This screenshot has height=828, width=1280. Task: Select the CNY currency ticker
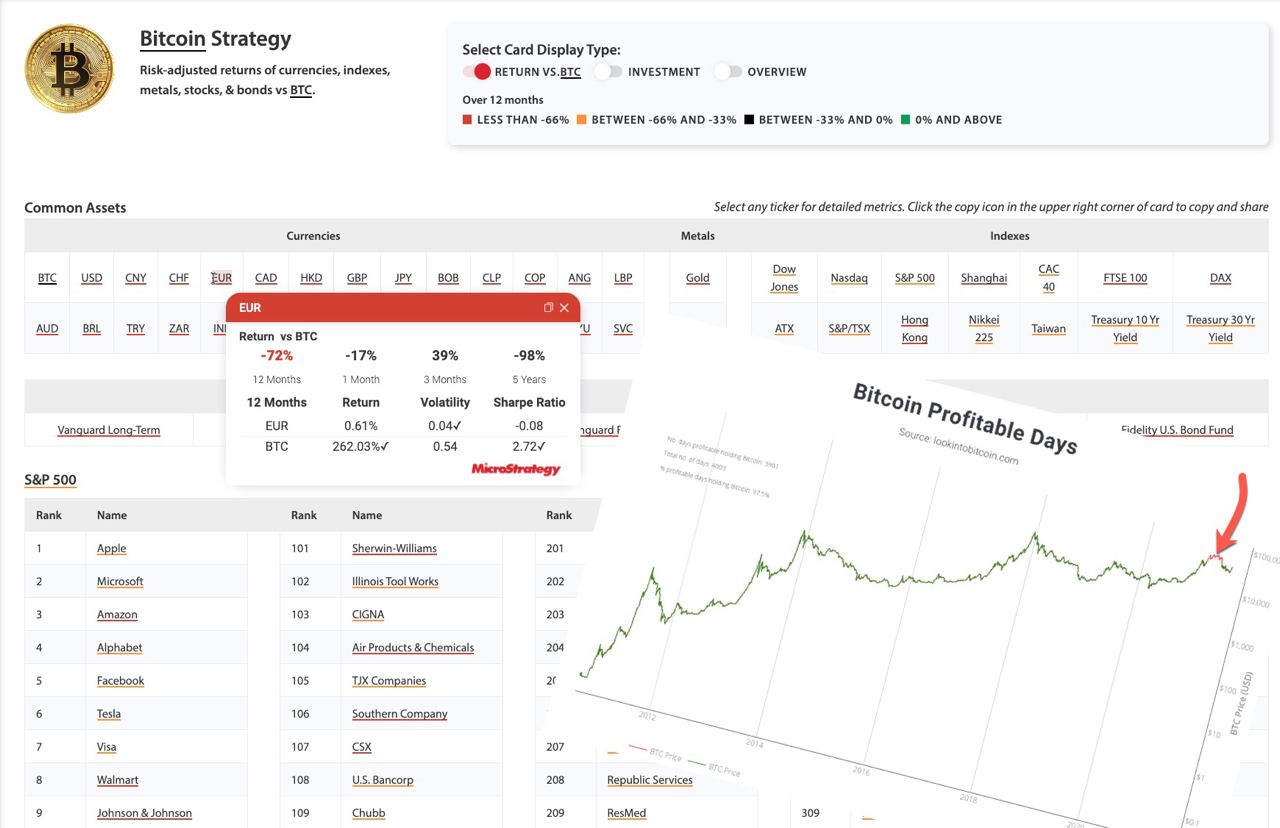coord(135,278)
